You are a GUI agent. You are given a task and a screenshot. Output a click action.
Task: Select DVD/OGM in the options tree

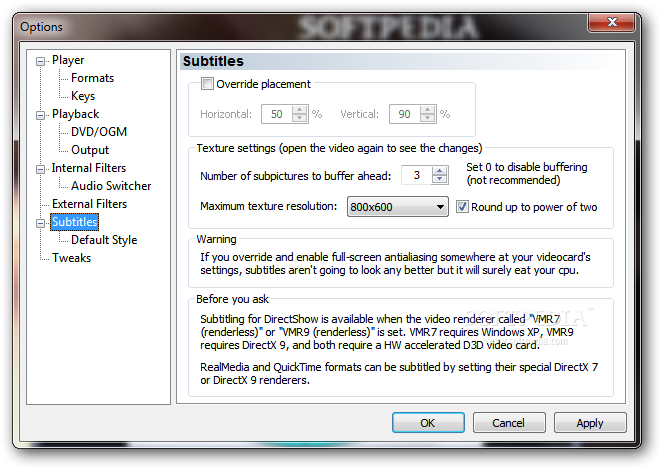pyautogui.click(x=99, y=132)
